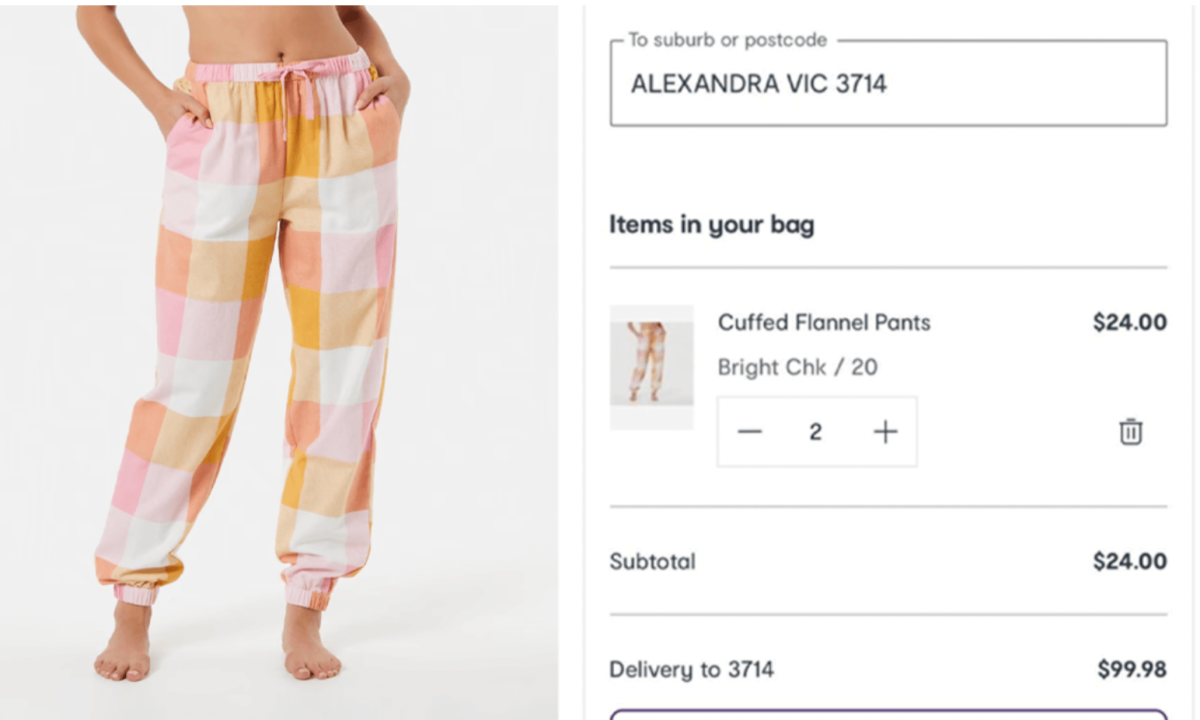Click the quantity value 2
Screen dimensions: 1200x720
coord(816,432)
